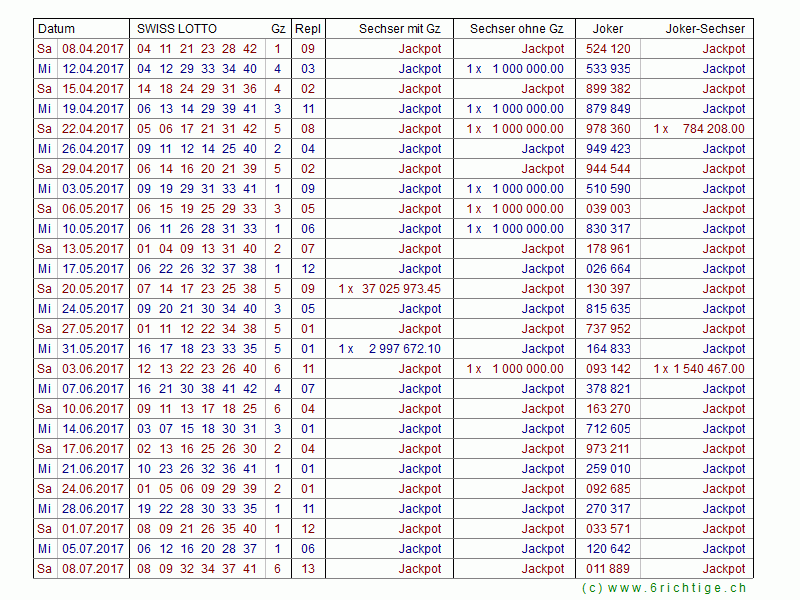This screenshot has width=800, height=600.
Task: Click the Sechser mit Gz header
Action: [x=399, y=29]
